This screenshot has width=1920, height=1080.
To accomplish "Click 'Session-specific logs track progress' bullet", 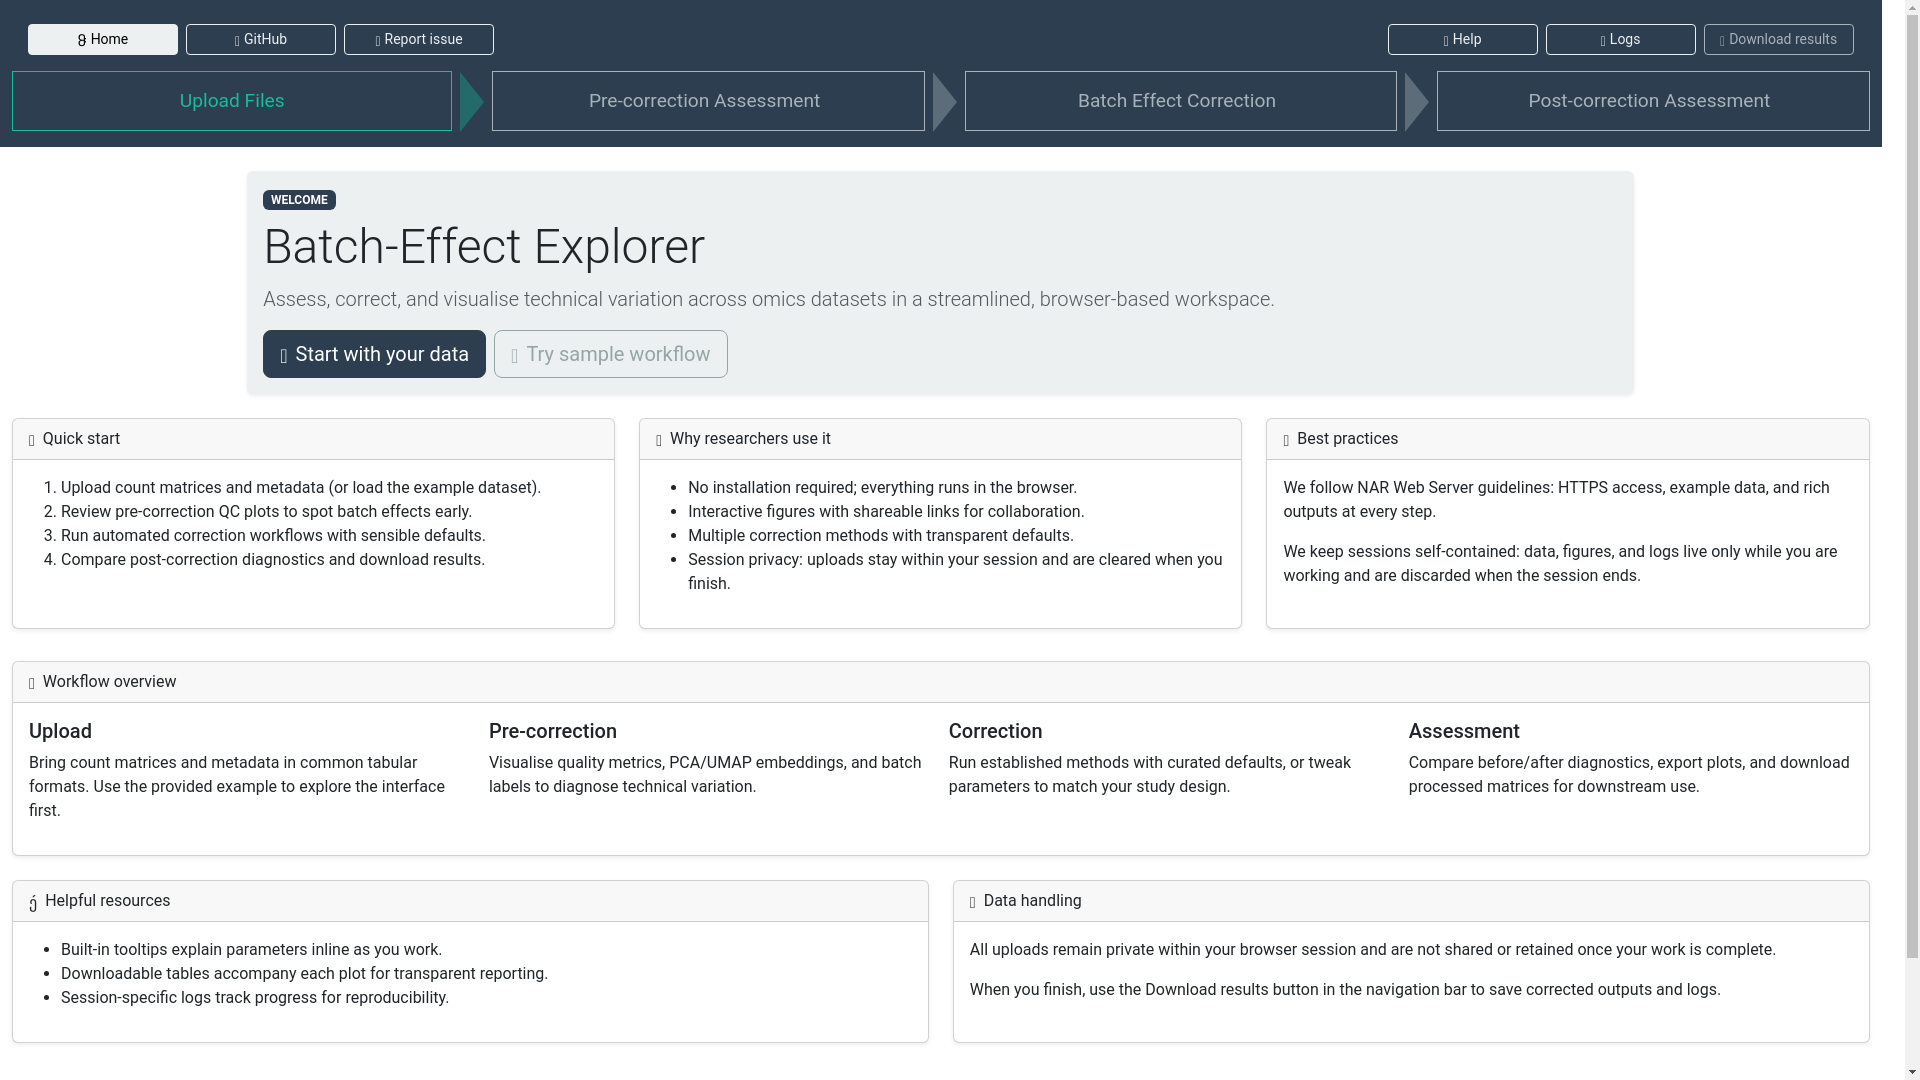I will pyautogui.click(x=255, y=998).
